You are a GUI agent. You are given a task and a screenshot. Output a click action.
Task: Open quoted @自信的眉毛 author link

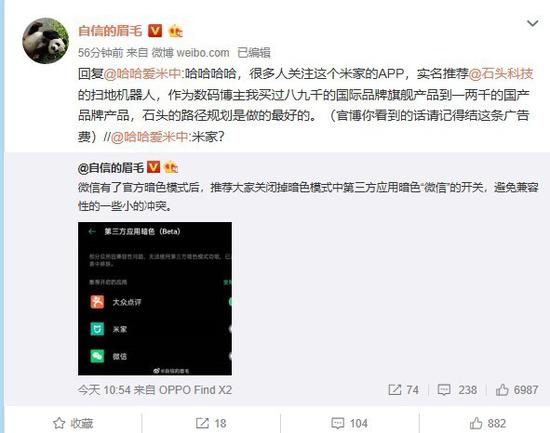point(111,168)
